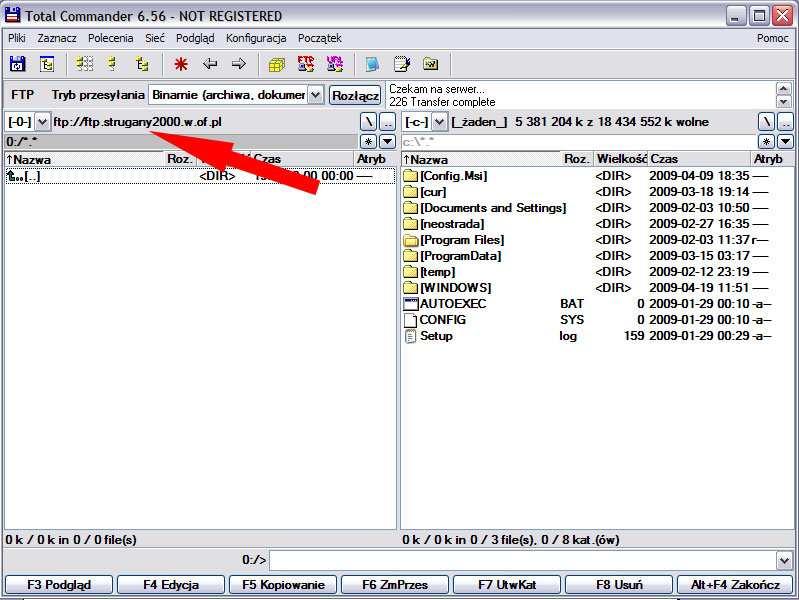Click the right panel root directory backslash button

pyautogui.click(x=766, y=122)
